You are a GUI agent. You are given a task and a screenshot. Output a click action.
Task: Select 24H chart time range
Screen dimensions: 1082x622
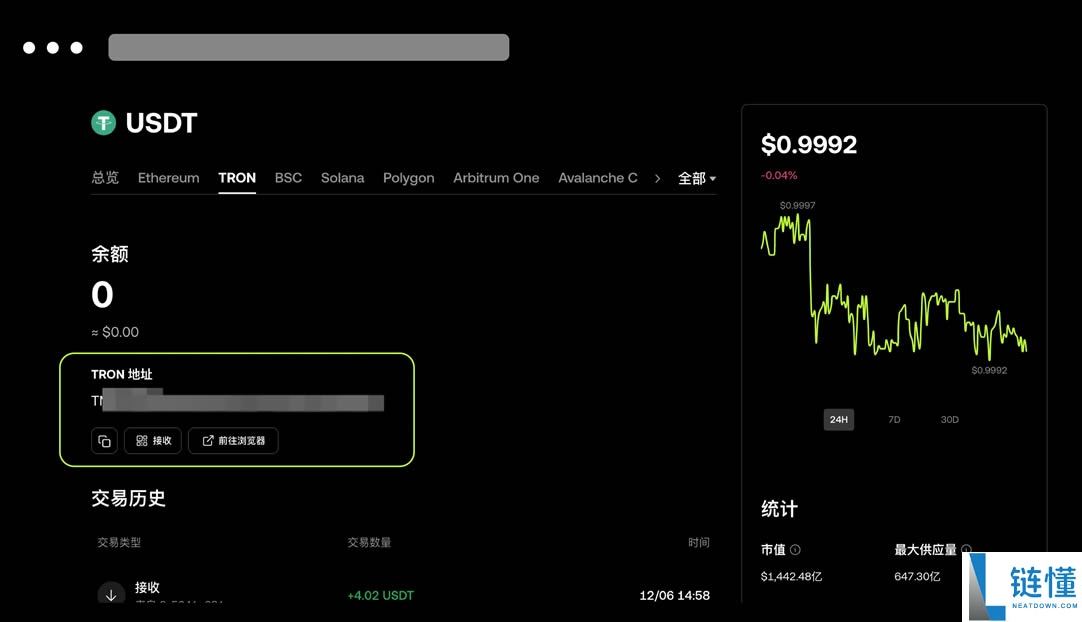click(x=838, y=420)
